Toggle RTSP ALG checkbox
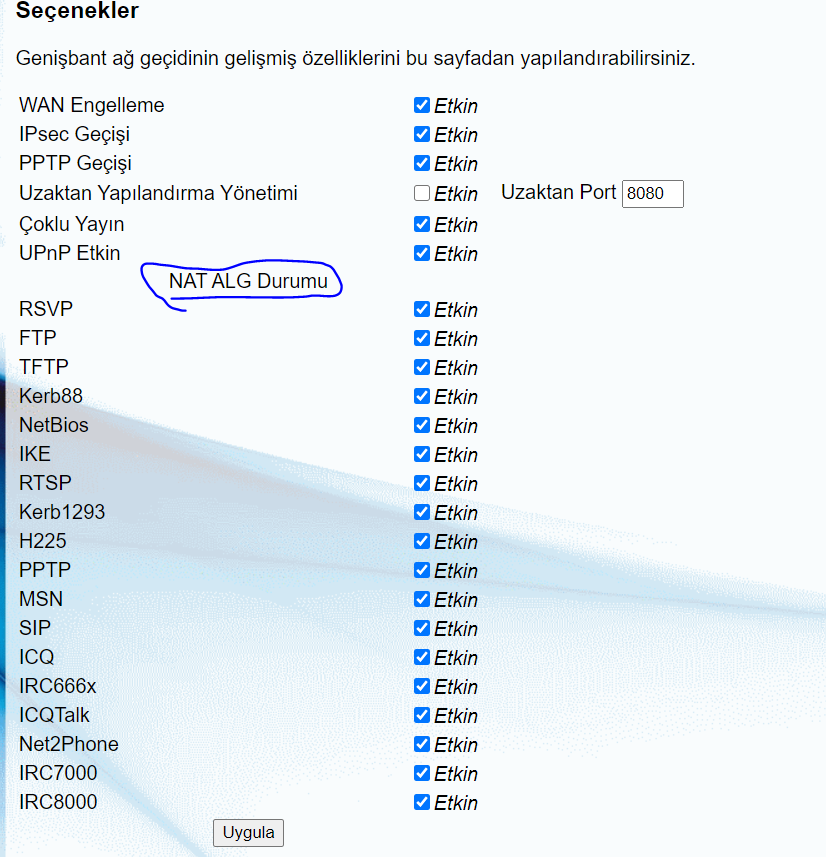This screenshot has height=857, width=826. (421, 483)
